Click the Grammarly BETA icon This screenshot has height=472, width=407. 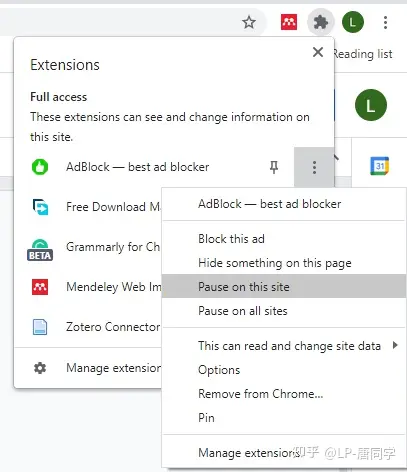pos(40,250)
